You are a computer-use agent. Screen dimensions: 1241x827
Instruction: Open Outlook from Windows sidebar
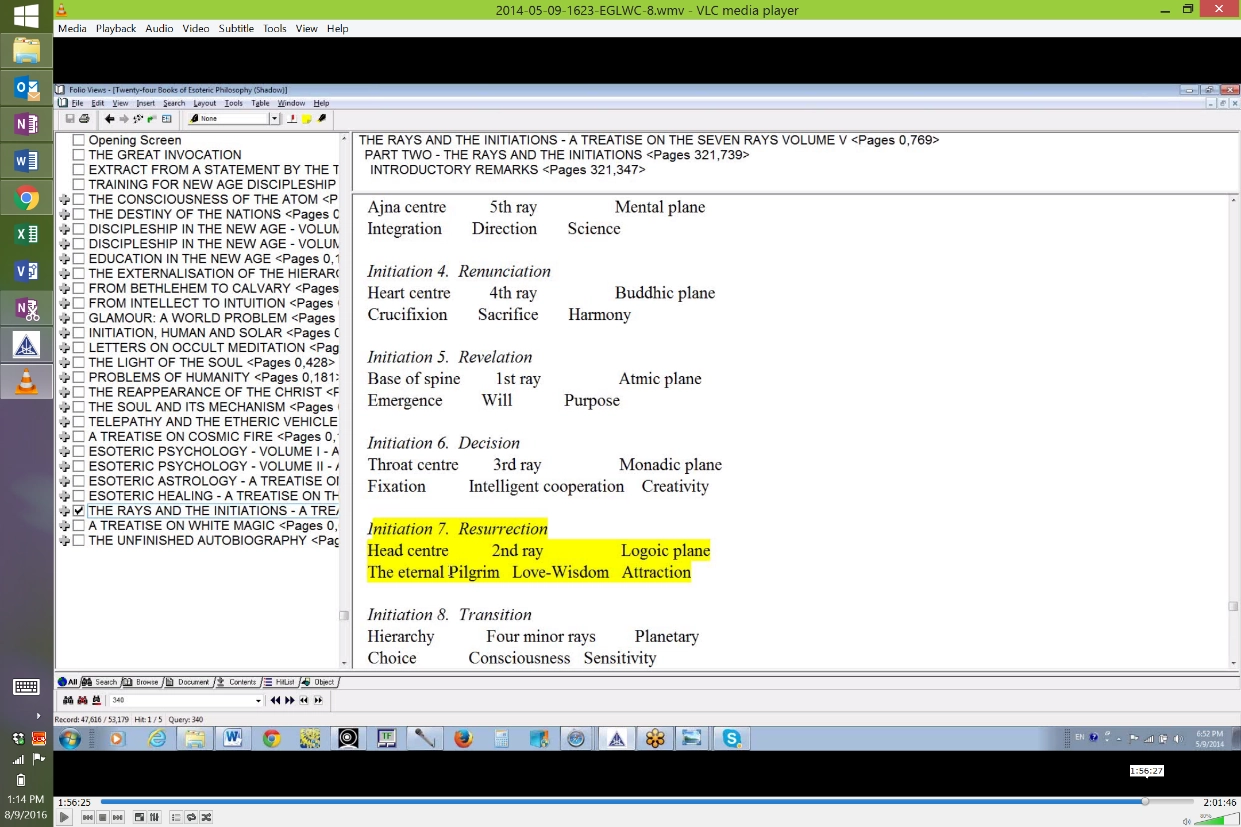point(26,88)
